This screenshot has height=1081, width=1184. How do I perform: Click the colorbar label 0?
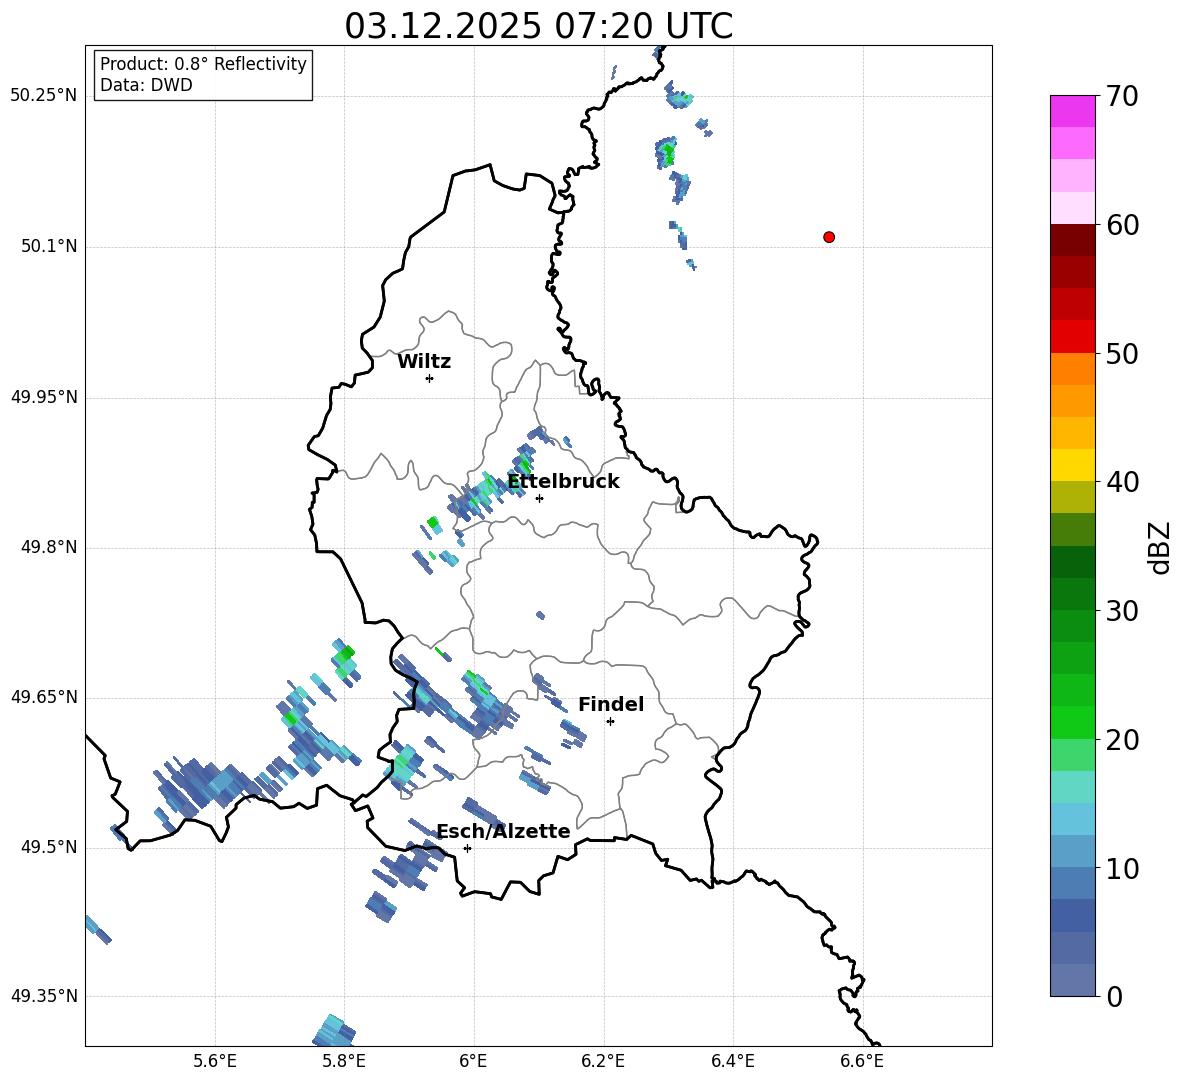(x=1114, y=997)
